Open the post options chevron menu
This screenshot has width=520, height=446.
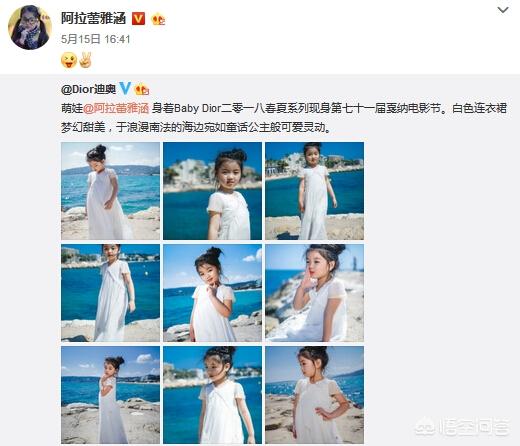pyautogui.click(x=503, y=10)
